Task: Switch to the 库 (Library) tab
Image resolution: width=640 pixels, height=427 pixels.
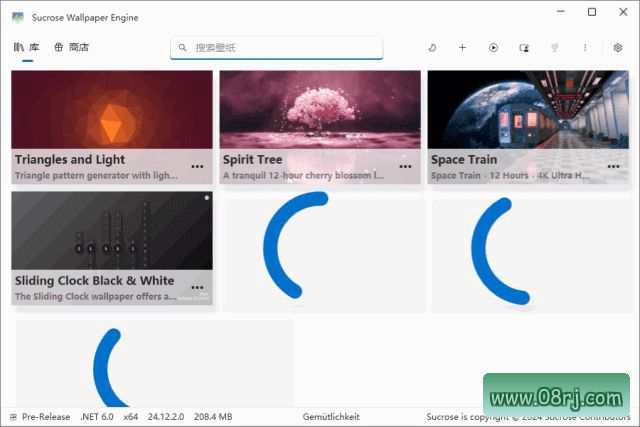Action: click(27, 47)
